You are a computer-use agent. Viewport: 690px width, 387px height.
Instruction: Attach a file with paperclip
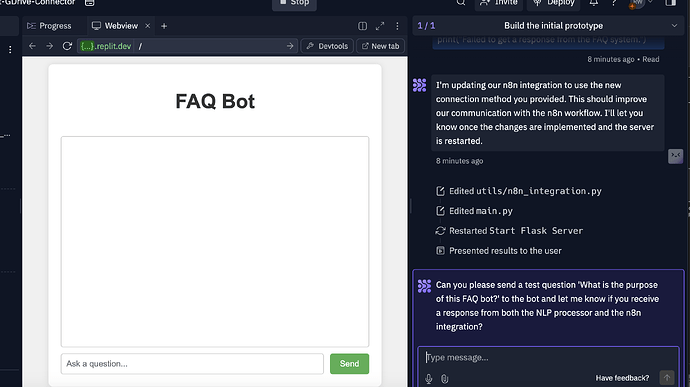[x=444, y=378]
